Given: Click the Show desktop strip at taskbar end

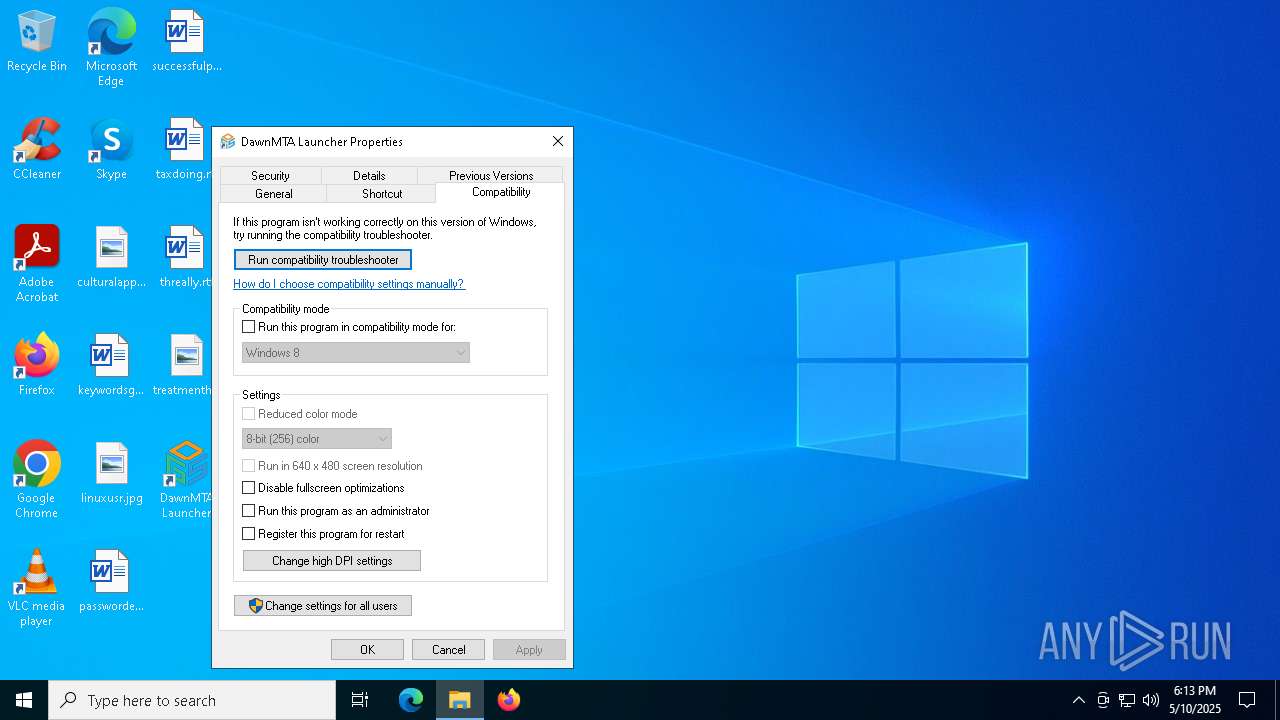Looking at the screenshot, I should 1277,700.
